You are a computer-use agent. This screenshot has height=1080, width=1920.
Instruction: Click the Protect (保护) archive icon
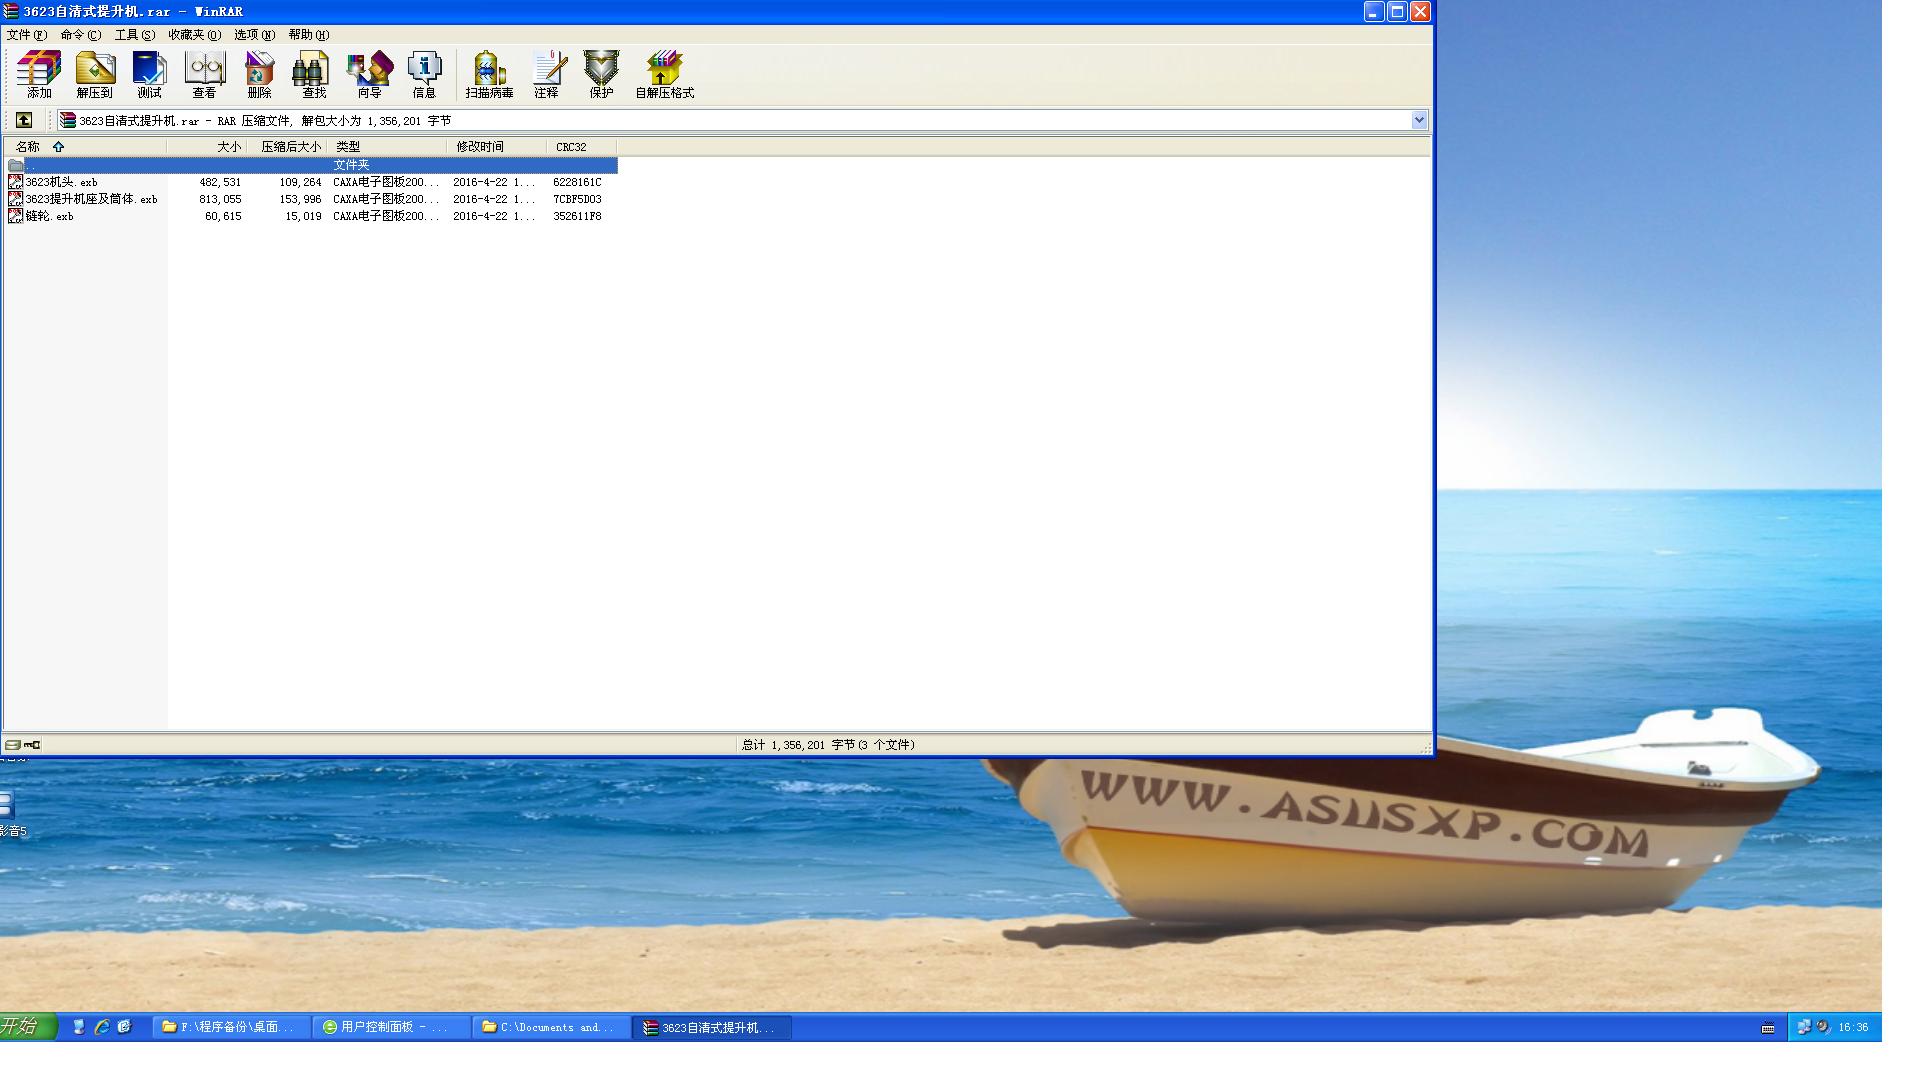point(601,75)
